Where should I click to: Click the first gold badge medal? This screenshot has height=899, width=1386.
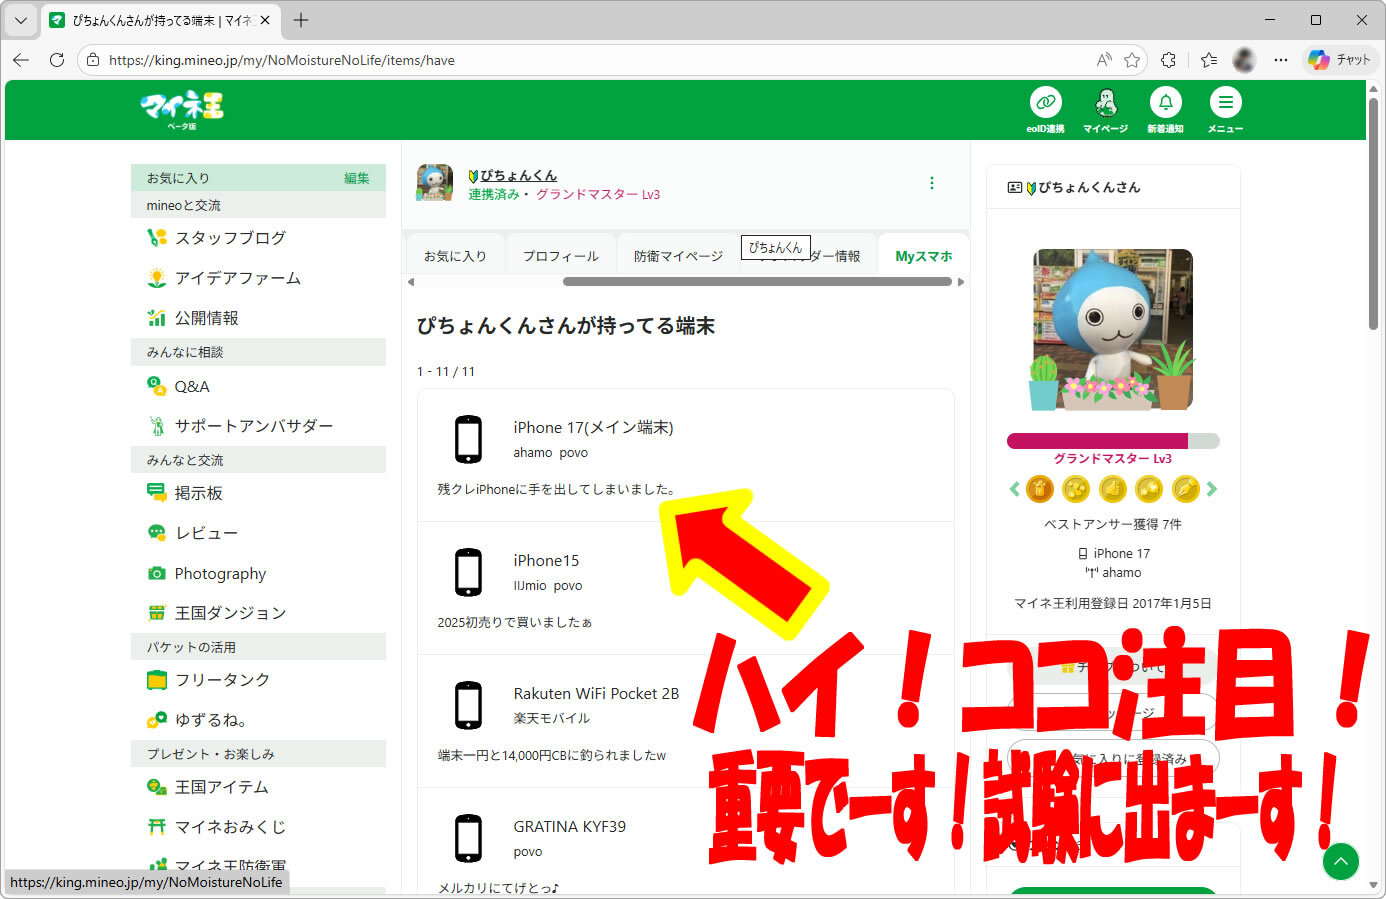click(x=1040, y=489)
